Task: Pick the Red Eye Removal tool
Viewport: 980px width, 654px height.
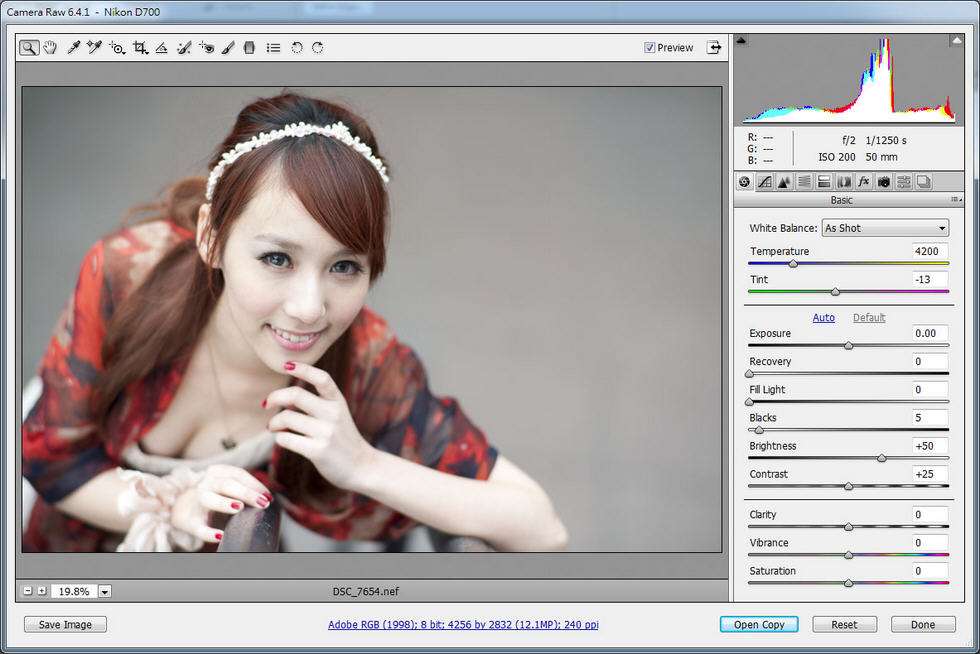Action: click(207, 48)
